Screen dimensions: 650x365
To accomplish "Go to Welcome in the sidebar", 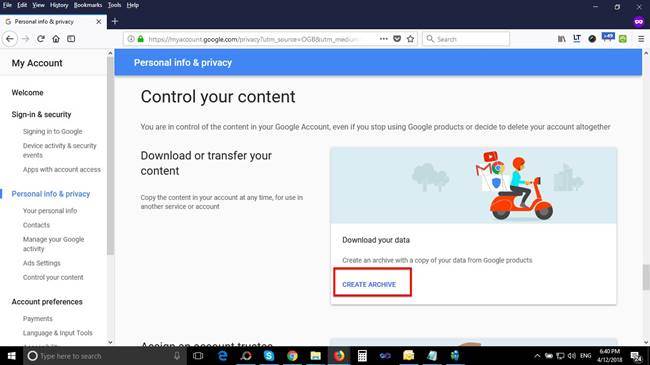I will click(x=27, y=92).
